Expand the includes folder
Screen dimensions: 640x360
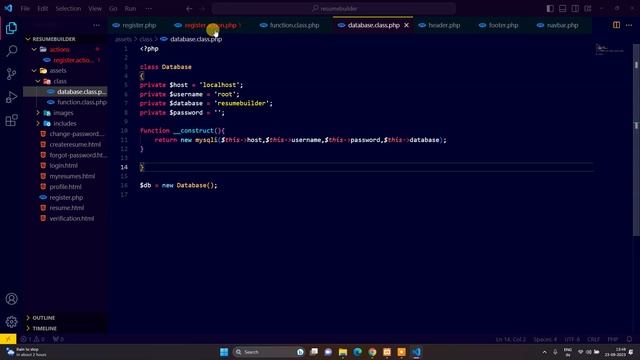(x=65, y=123)
